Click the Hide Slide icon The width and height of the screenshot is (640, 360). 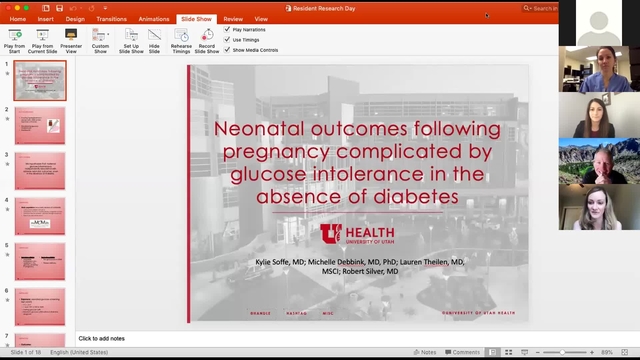pyautogui.click(x=154, y=35)
